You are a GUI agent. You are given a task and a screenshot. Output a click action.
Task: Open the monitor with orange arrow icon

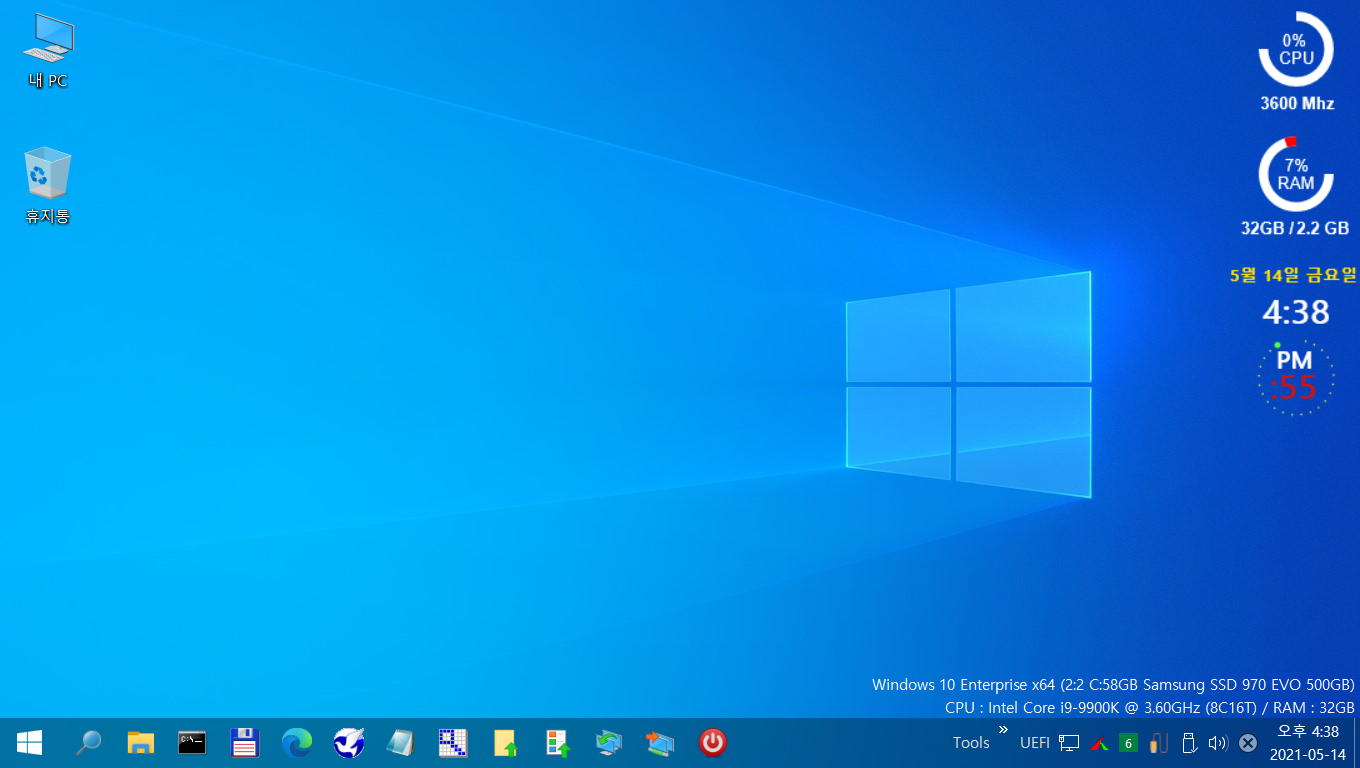pos(660,742)
